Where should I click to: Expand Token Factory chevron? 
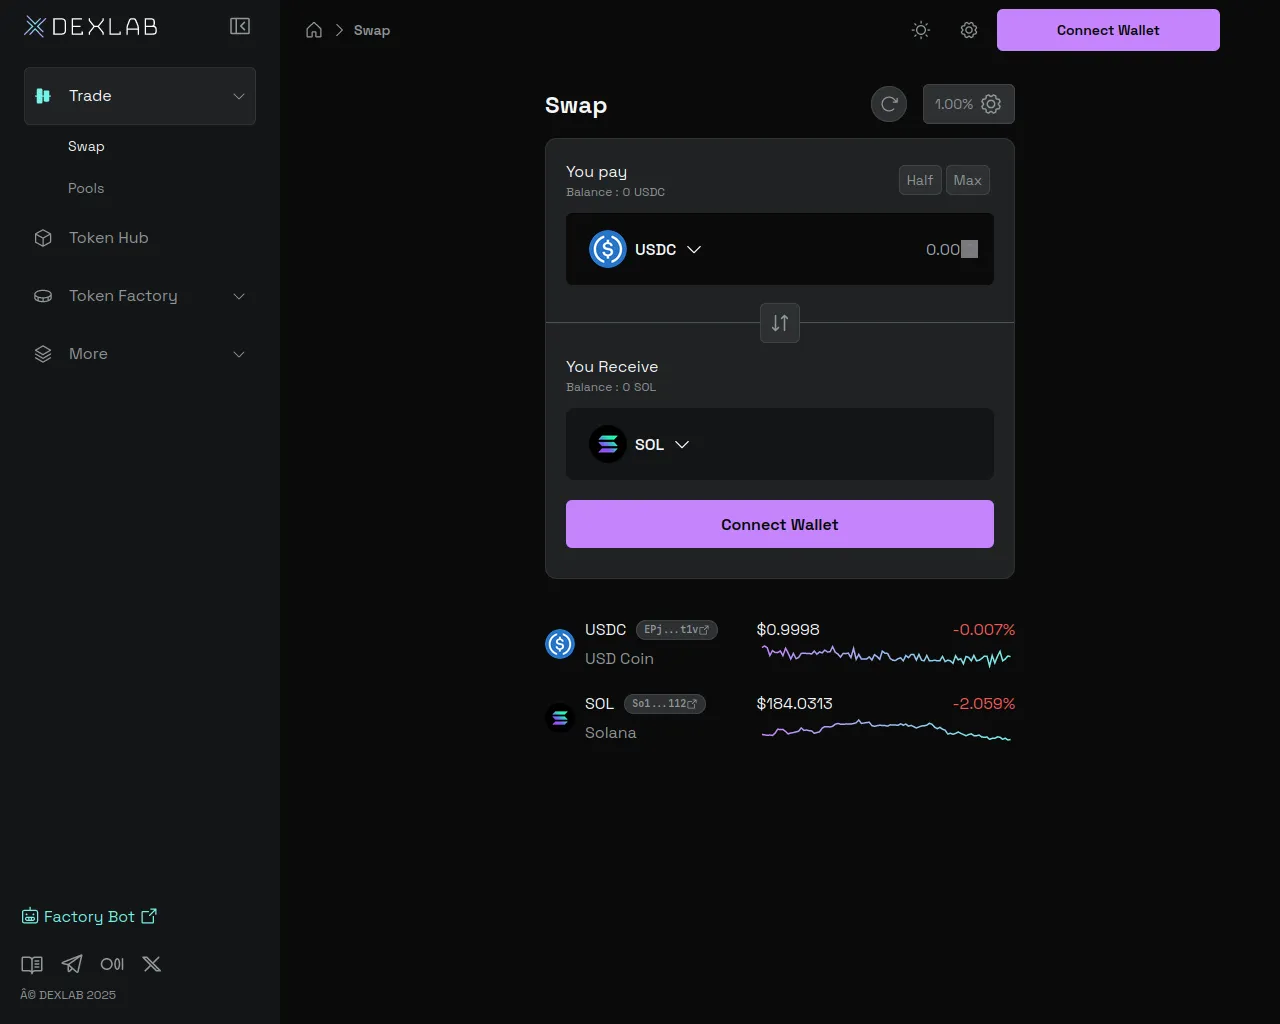tap(239, 296)
